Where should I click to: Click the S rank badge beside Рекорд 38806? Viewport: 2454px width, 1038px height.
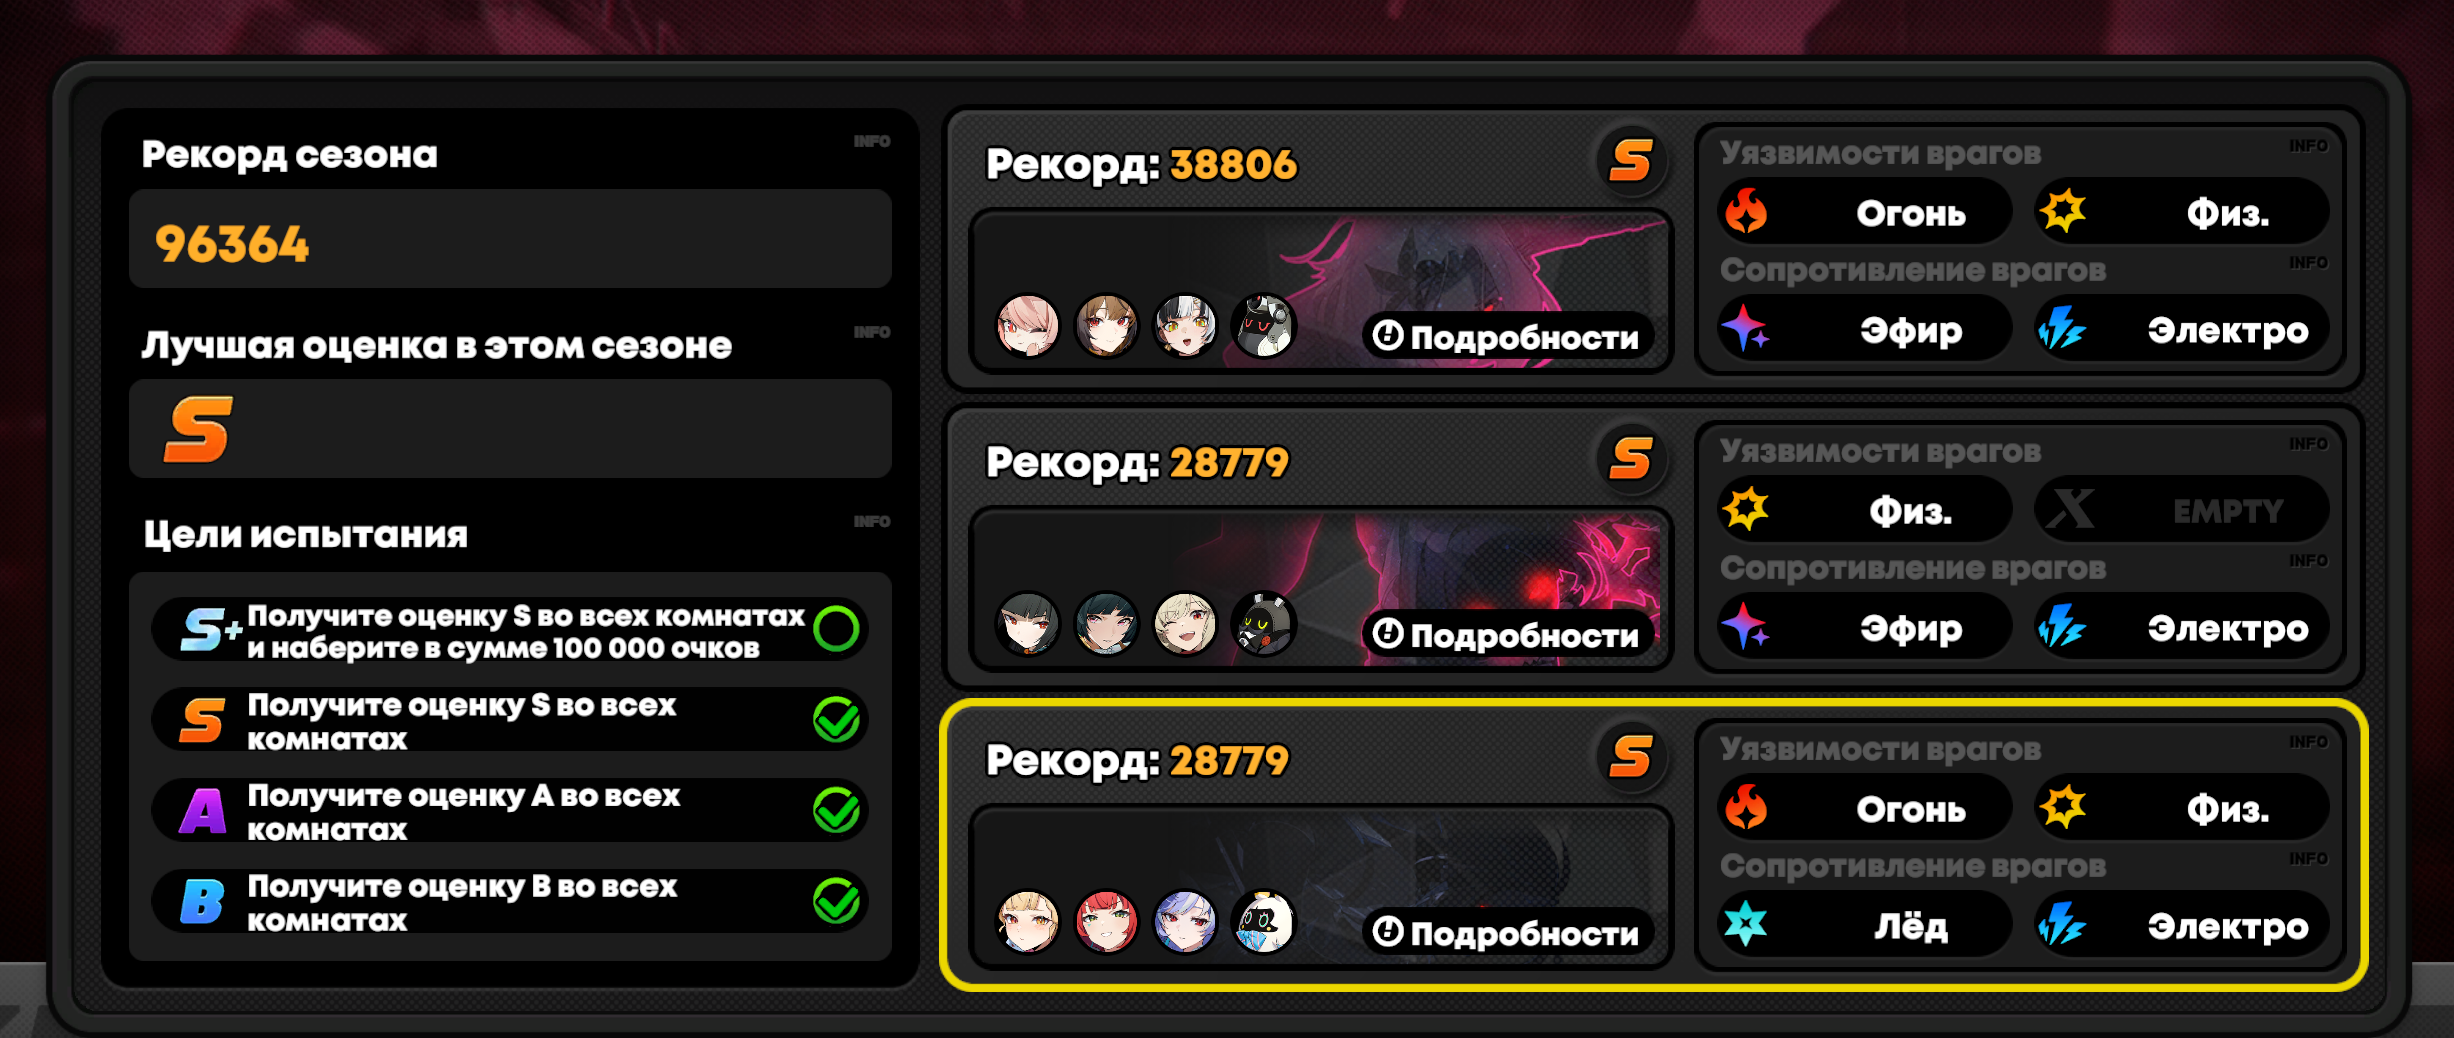(x=1631, y=160)
